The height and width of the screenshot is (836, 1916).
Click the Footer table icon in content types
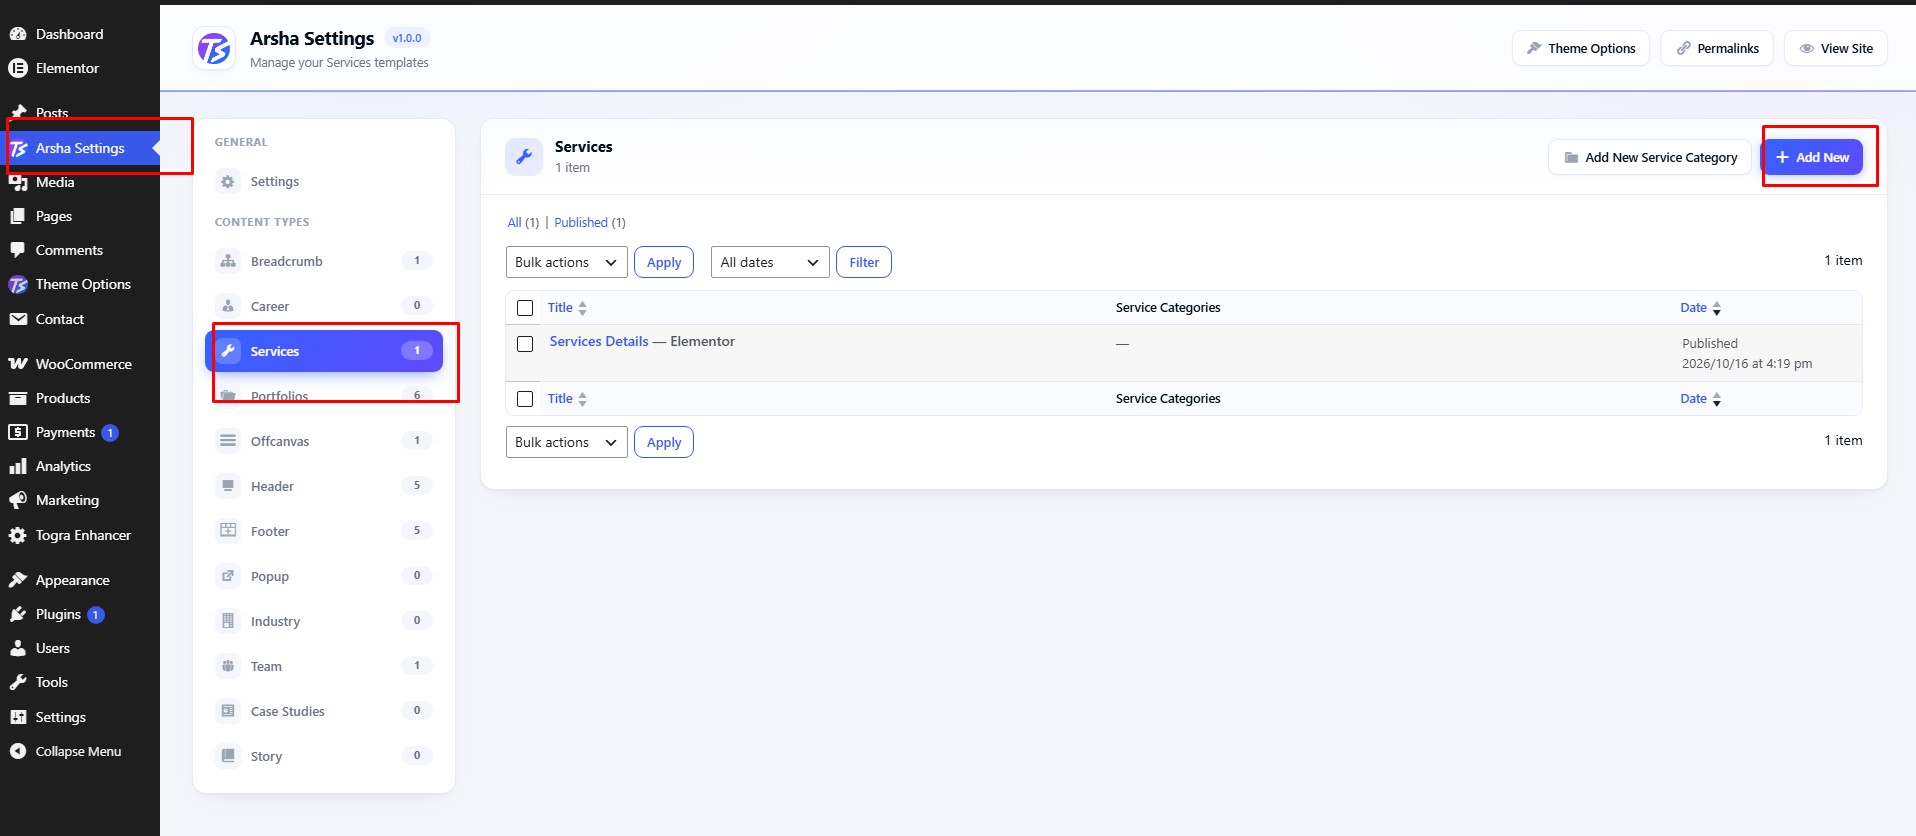coord(228,531)
